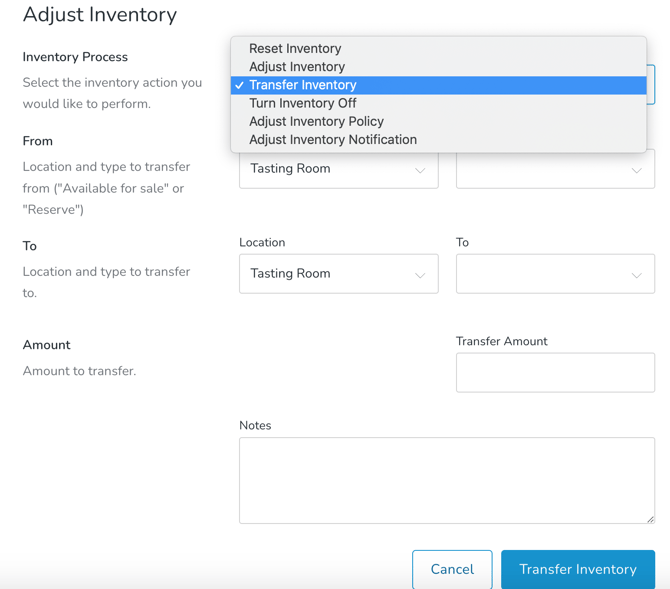
Task: Open the empty dropdown in From row
Action: 555,170
